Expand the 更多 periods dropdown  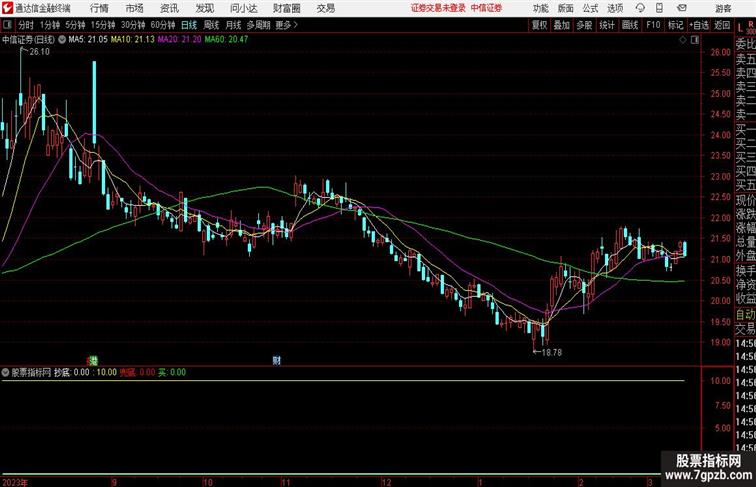point(286,25)
